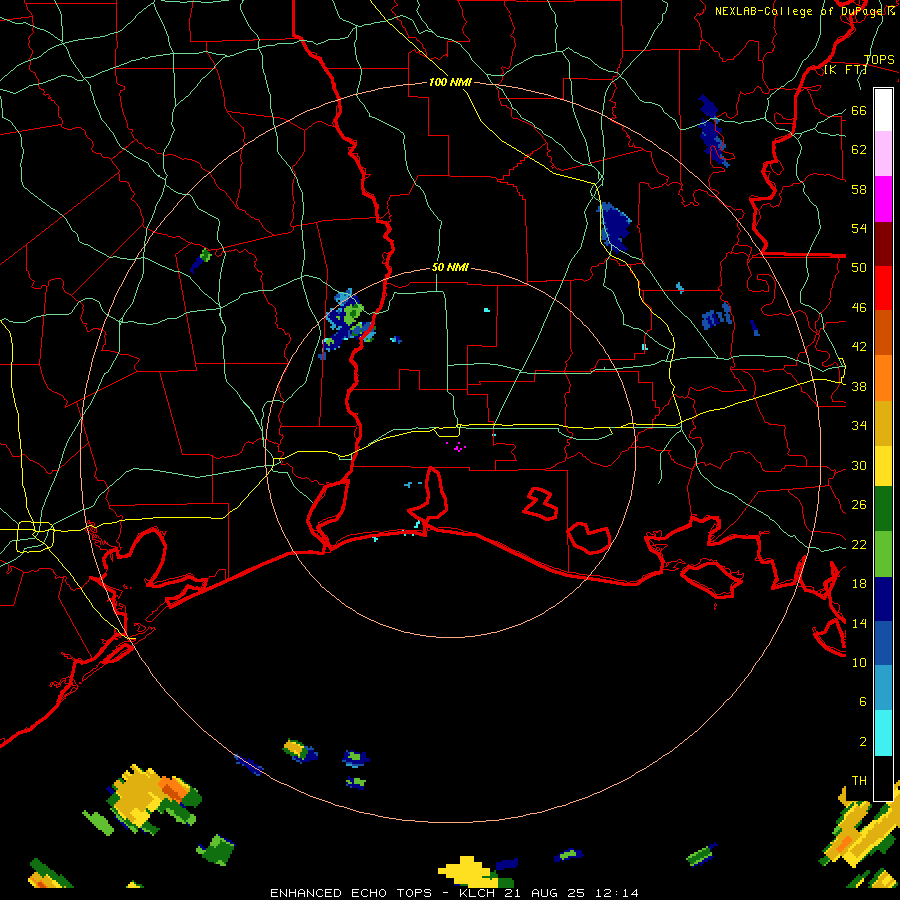Click the '50 NMI' range ring label
The image size is (900, 900).
click(x=450, y=267)
